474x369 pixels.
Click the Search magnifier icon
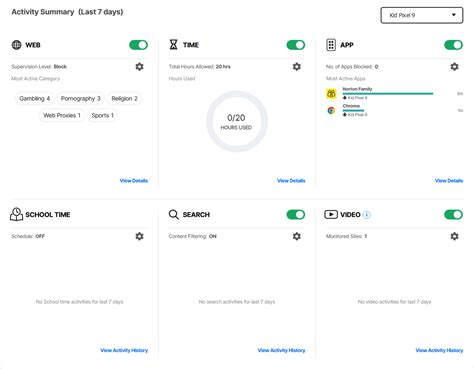click(174, 214)
